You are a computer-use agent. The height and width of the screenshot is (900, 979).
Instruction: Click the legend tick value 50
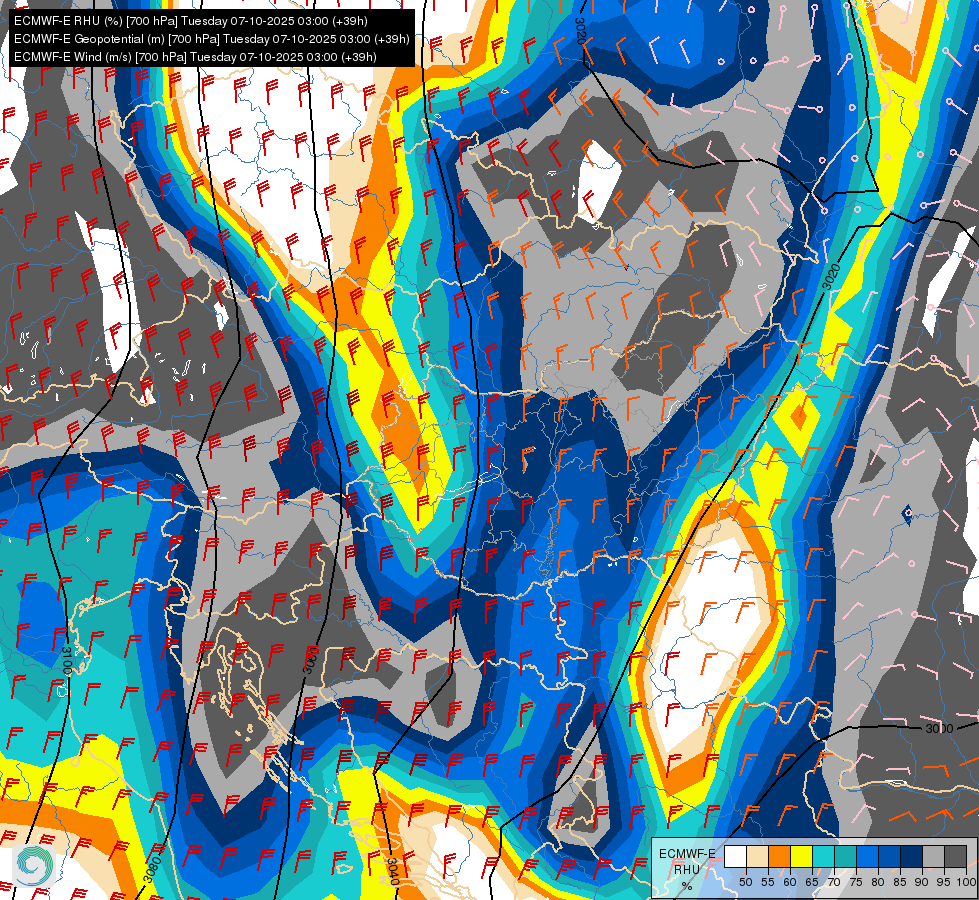745,882
